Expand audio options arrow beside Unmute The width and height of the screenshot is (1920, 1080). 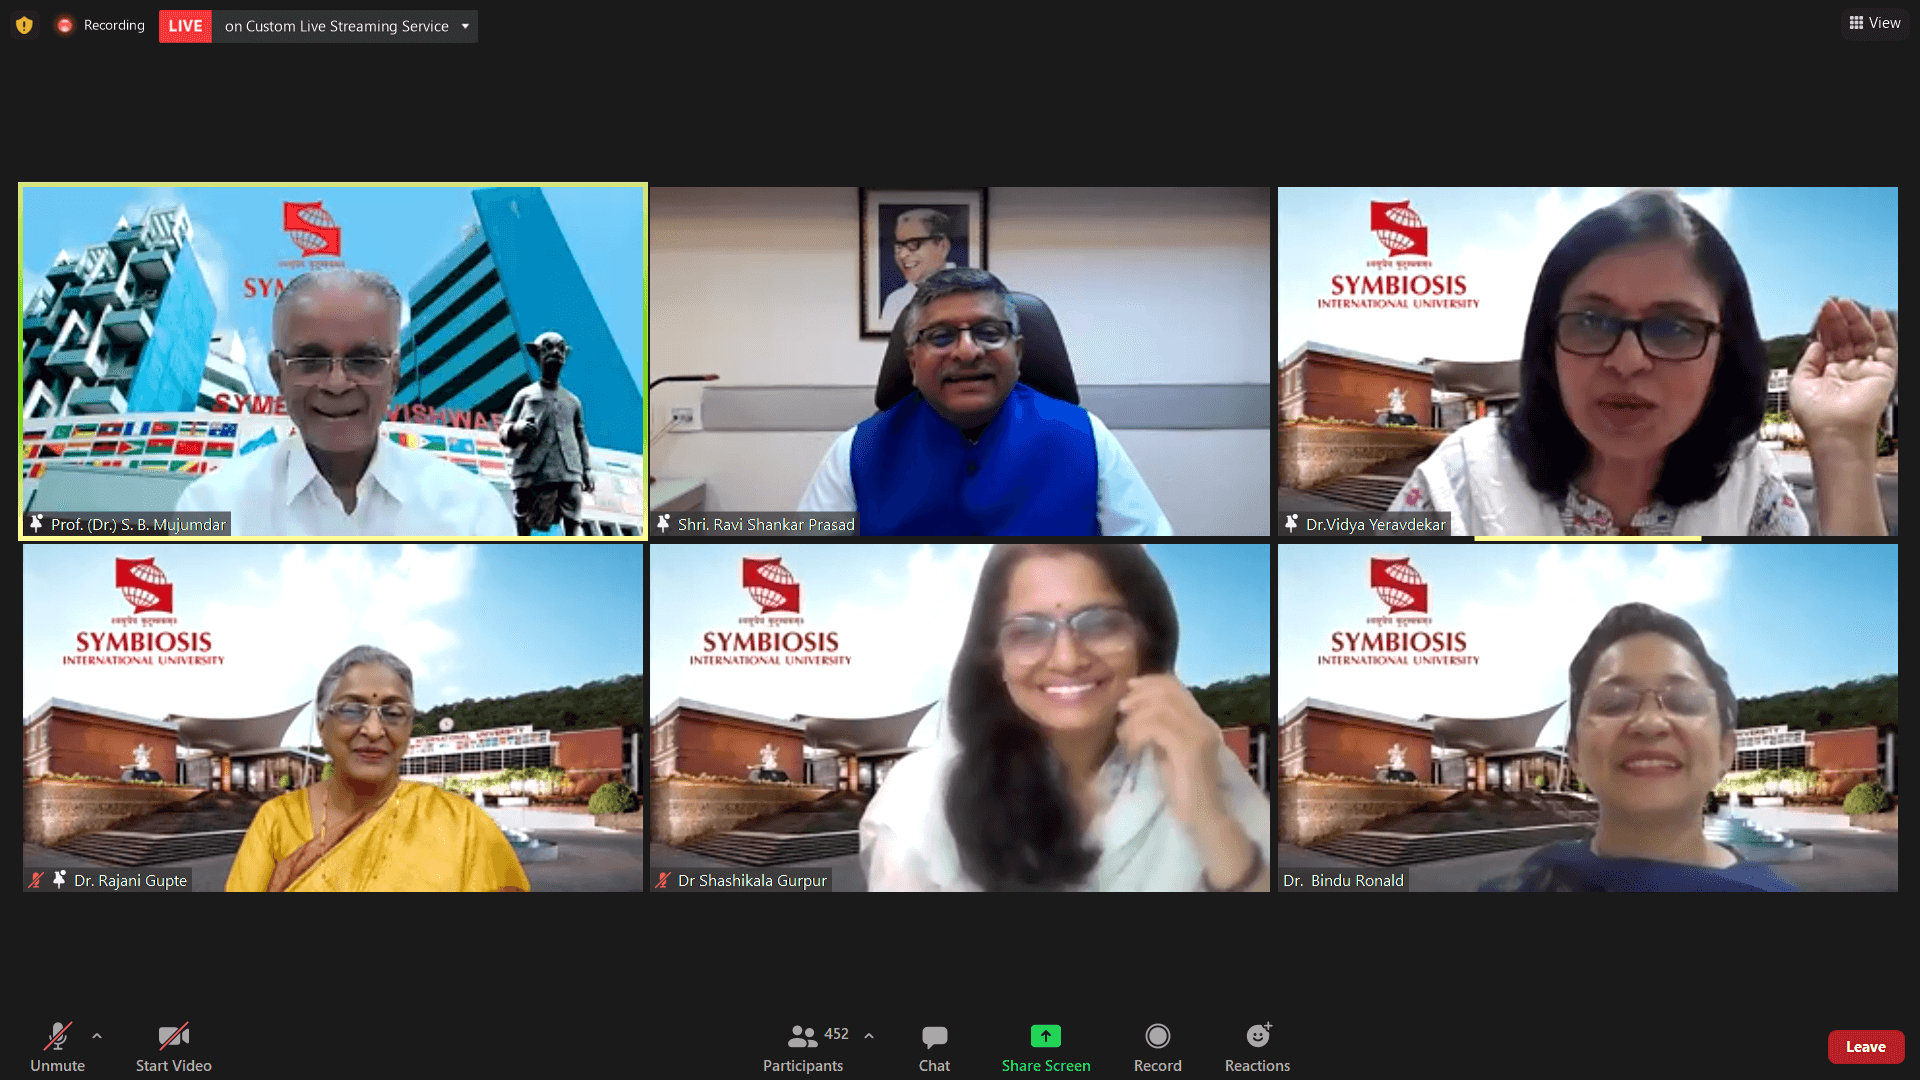(x=97, y=1036)
